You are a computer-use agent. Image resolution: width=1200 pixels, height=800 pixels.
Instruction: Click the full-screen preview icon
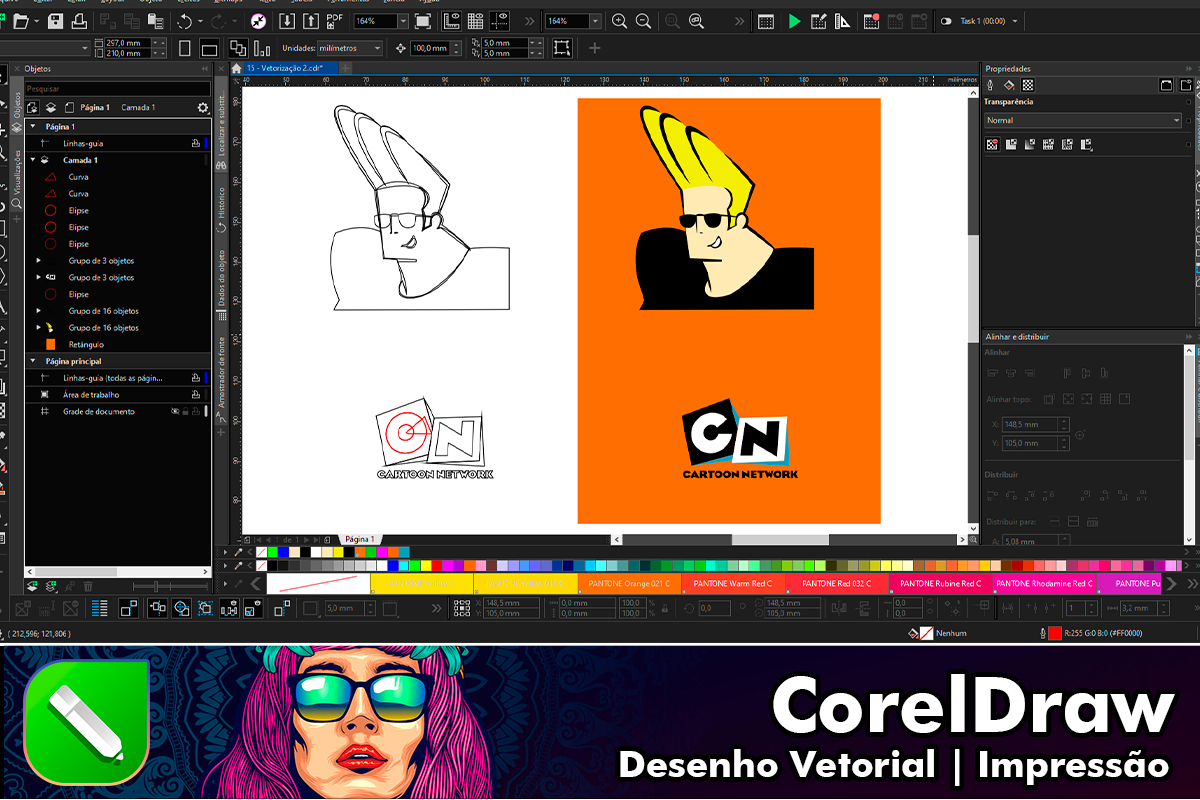423,21
